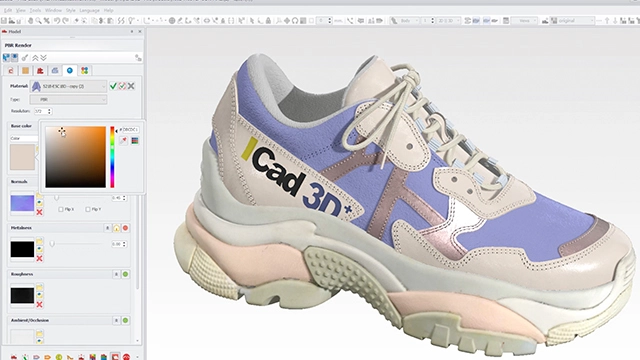
Task: Click the key icon in PBR Render
Action: click(x=25, y=58)
